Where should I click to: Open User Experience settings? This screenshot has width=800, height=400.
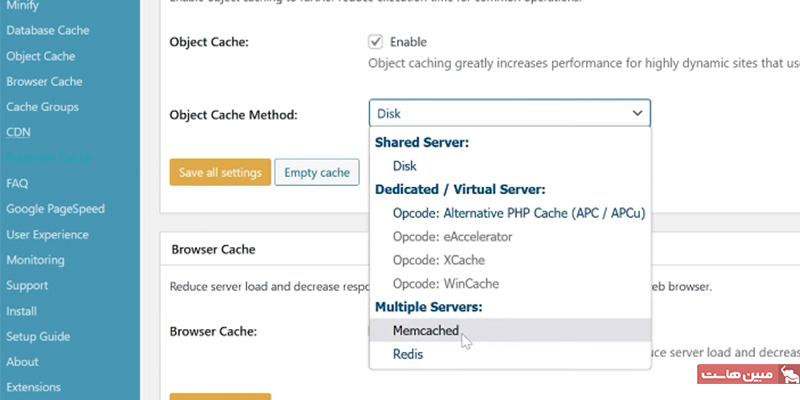coord(49,234)
